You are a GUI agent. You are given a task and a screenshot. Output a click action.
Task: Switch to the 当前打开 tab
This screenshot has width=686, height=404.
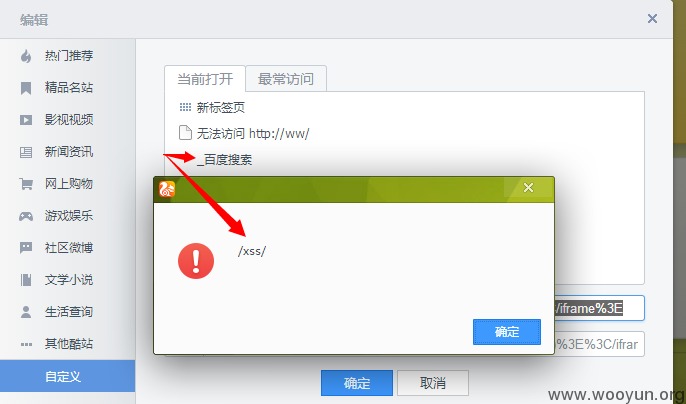click(205, 79)
